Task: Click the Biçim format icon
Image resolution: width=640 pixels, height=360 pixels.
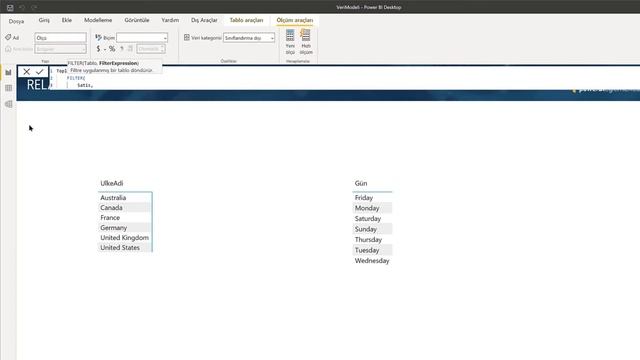Action: pyautogui.click(x=98, y=38)
